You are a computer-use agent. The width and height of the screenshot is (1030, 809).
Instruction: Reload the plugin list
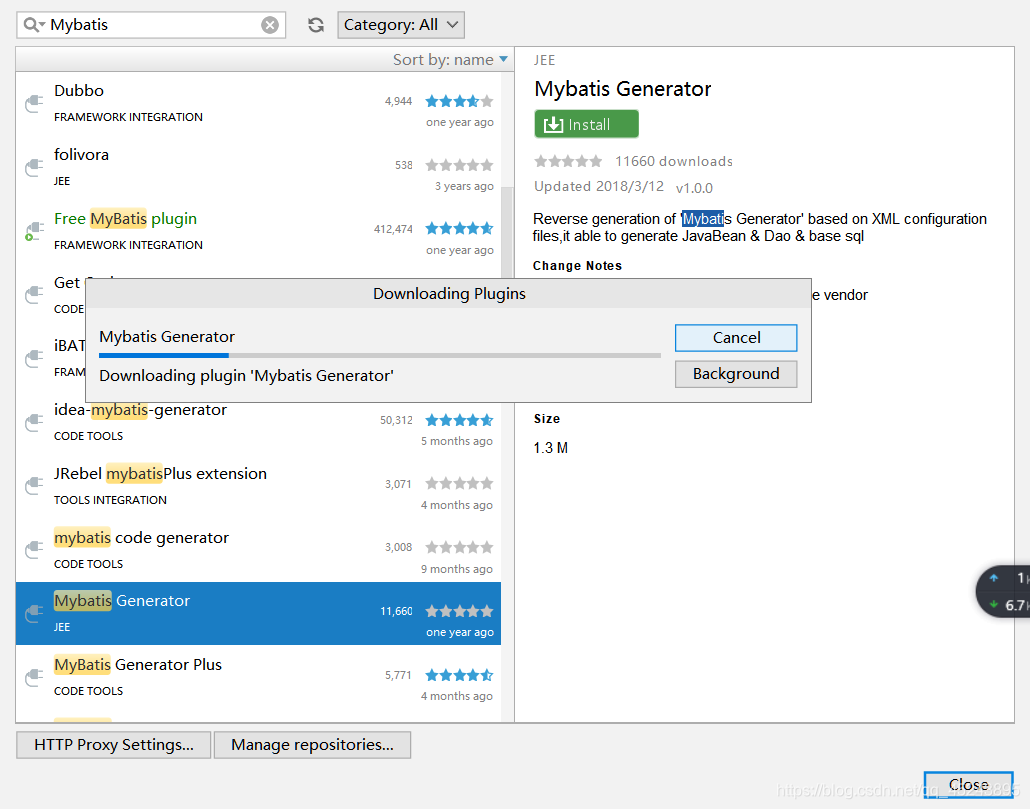click(x=316, y=25)
